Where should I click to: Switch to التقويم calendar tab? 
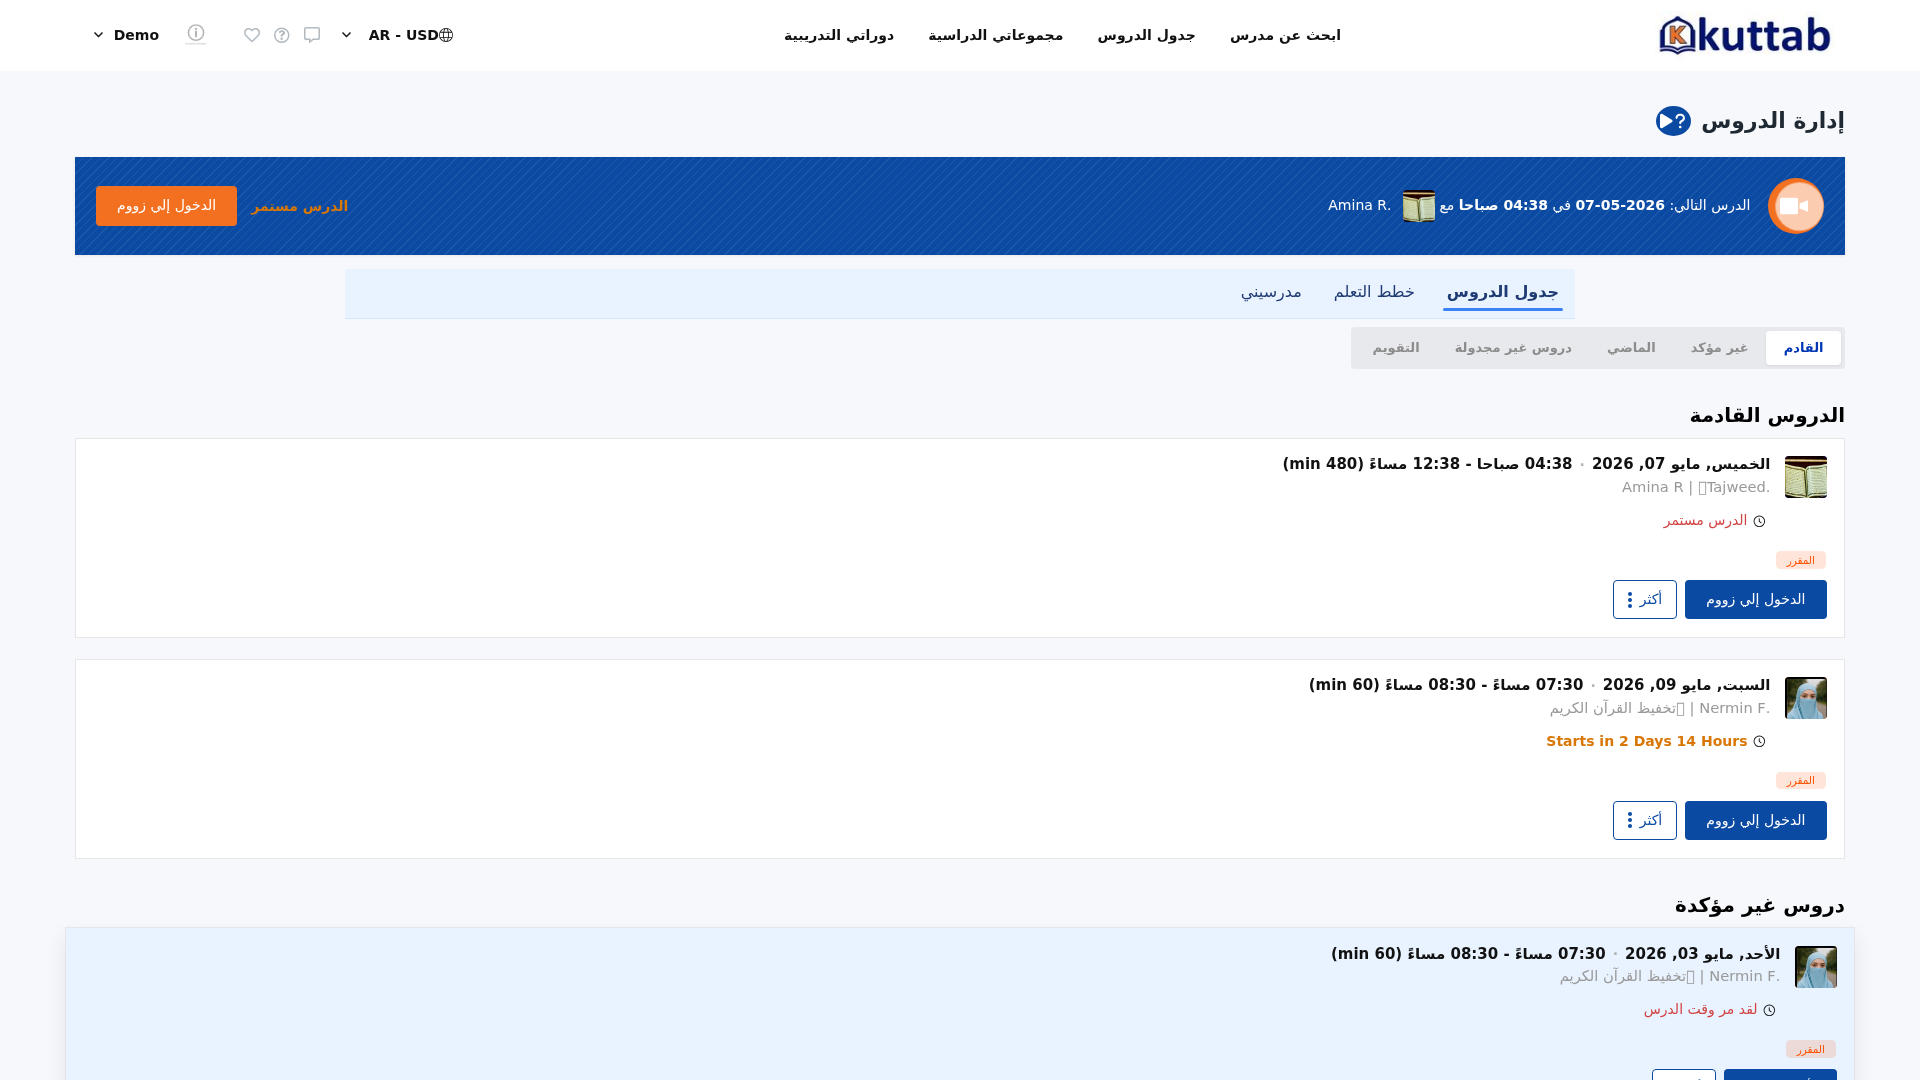(1395, 348)
